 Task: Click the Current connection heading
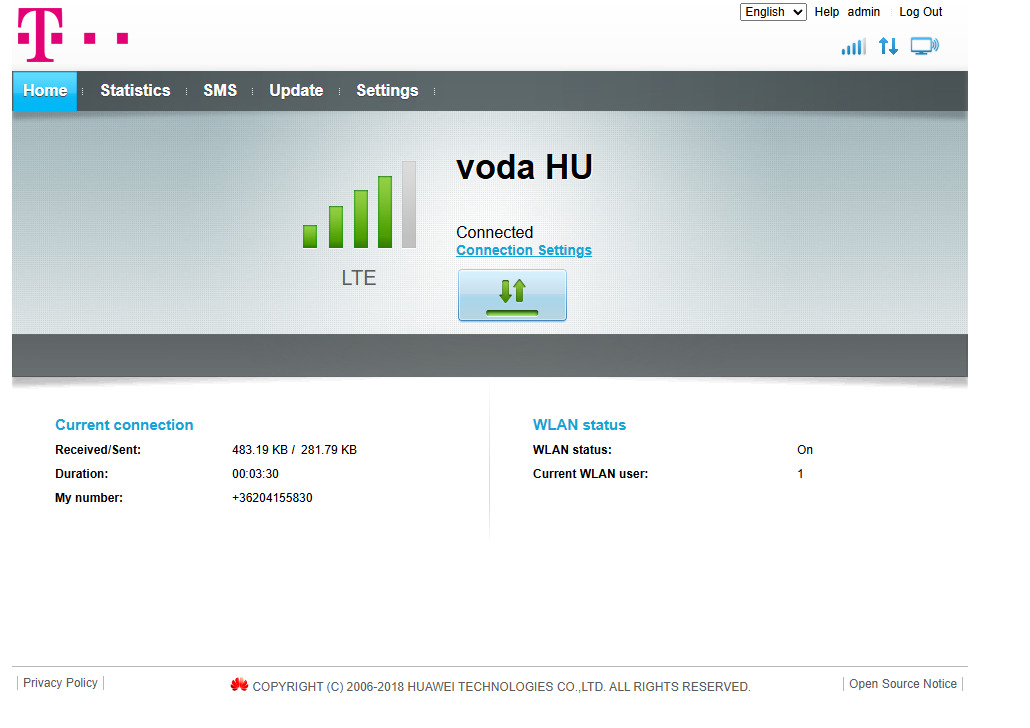(x=124, y=425)
